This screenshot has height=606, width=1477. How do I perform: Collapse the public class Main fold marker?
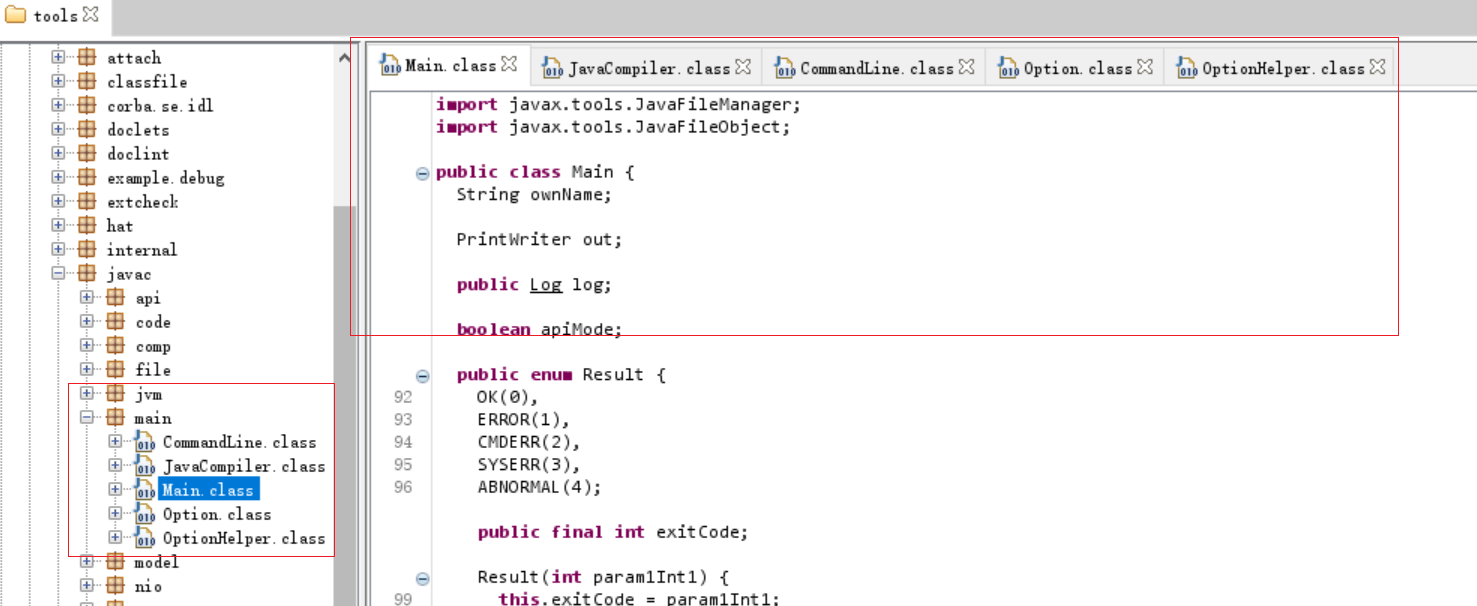pyautogui.click(x=421, y=172)
